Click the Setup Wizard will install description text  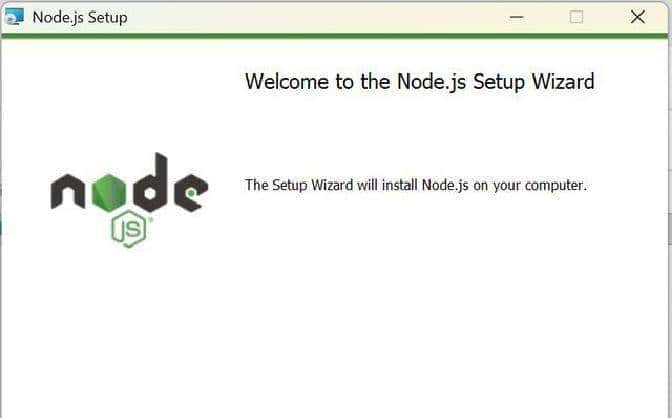pyautogui.click(x=416, y=185)
